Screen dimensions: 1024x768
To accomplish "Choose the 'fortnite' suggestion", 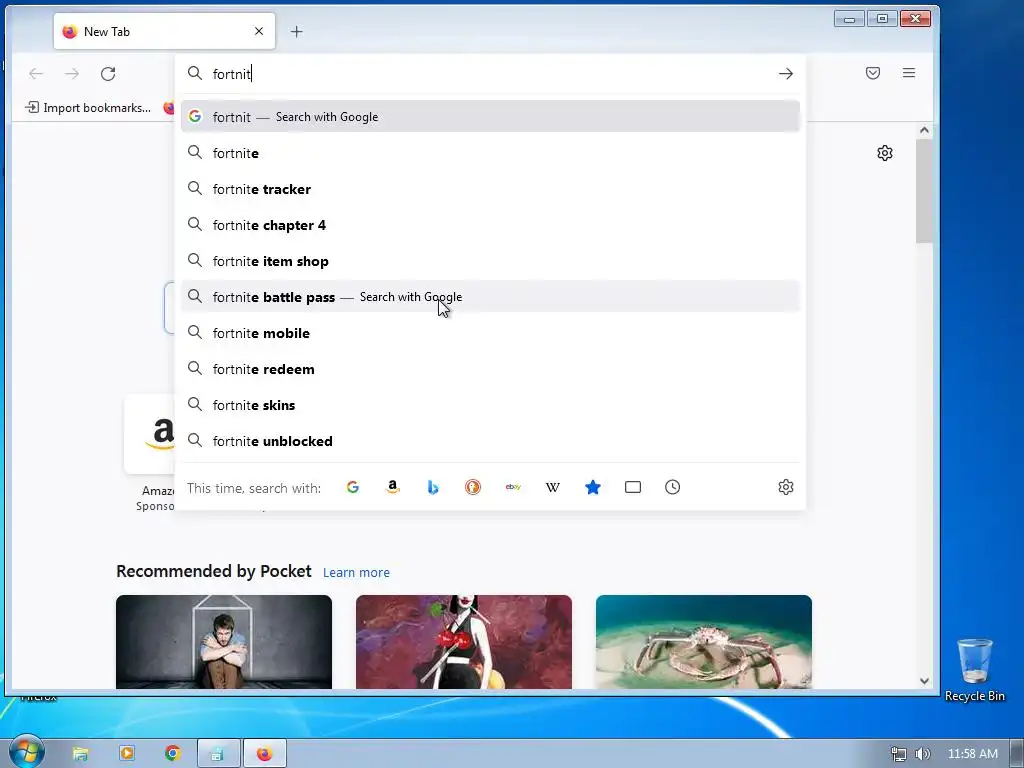I will coord(490,153).
